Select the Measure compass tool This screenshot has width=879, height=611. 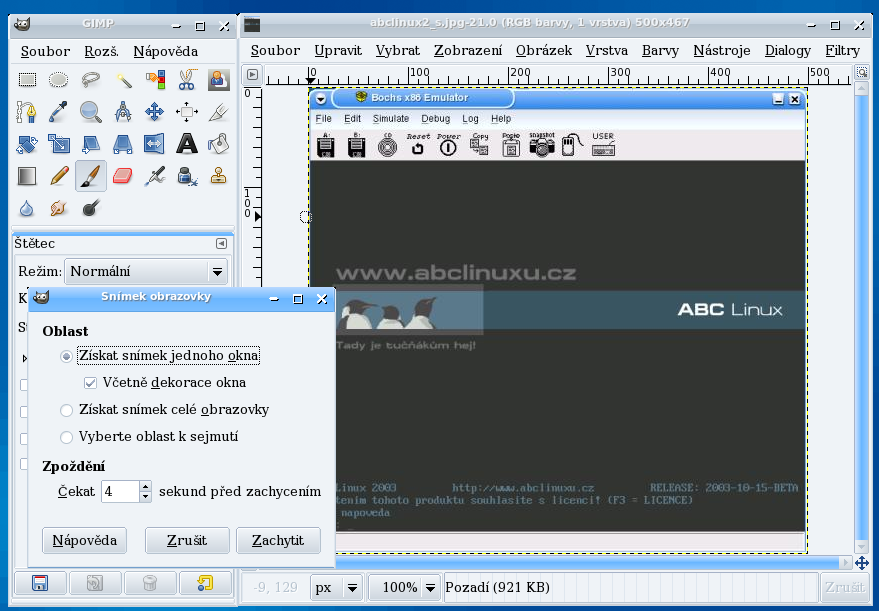pos(123,112)
